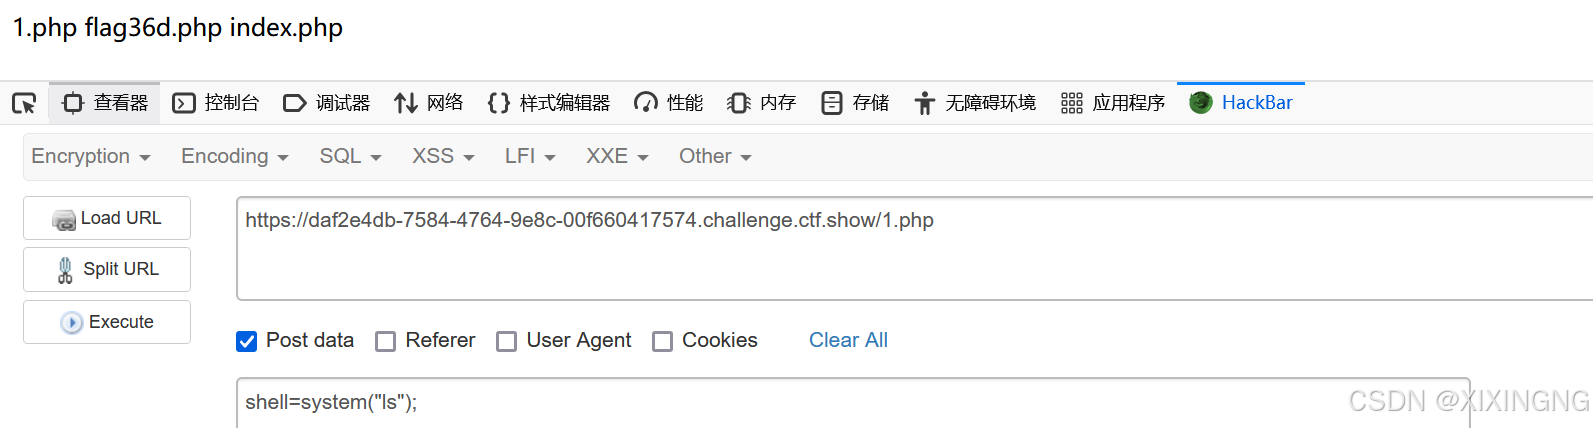1593x428 pixels.
Task: Open the Debugger (调试器) panel
Action: pos(327,103)
